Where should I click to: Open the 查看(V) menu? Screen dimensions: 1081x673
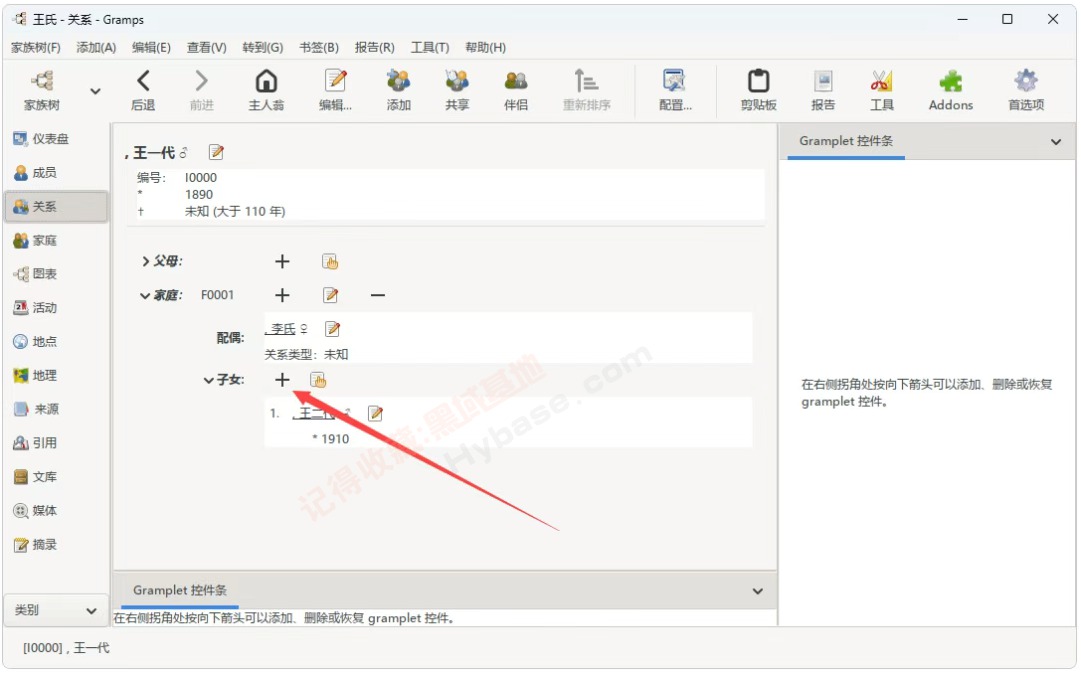click(x=206, y=48)
